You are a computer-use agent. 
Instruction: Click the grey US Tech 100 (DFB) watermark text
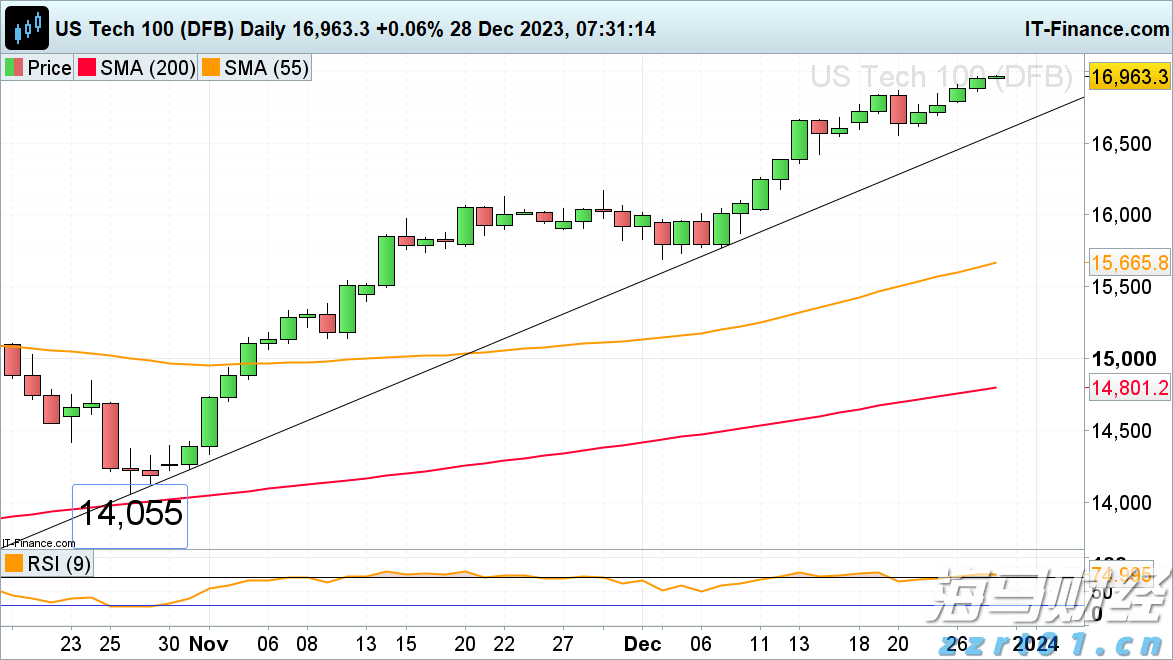point(940,77)
